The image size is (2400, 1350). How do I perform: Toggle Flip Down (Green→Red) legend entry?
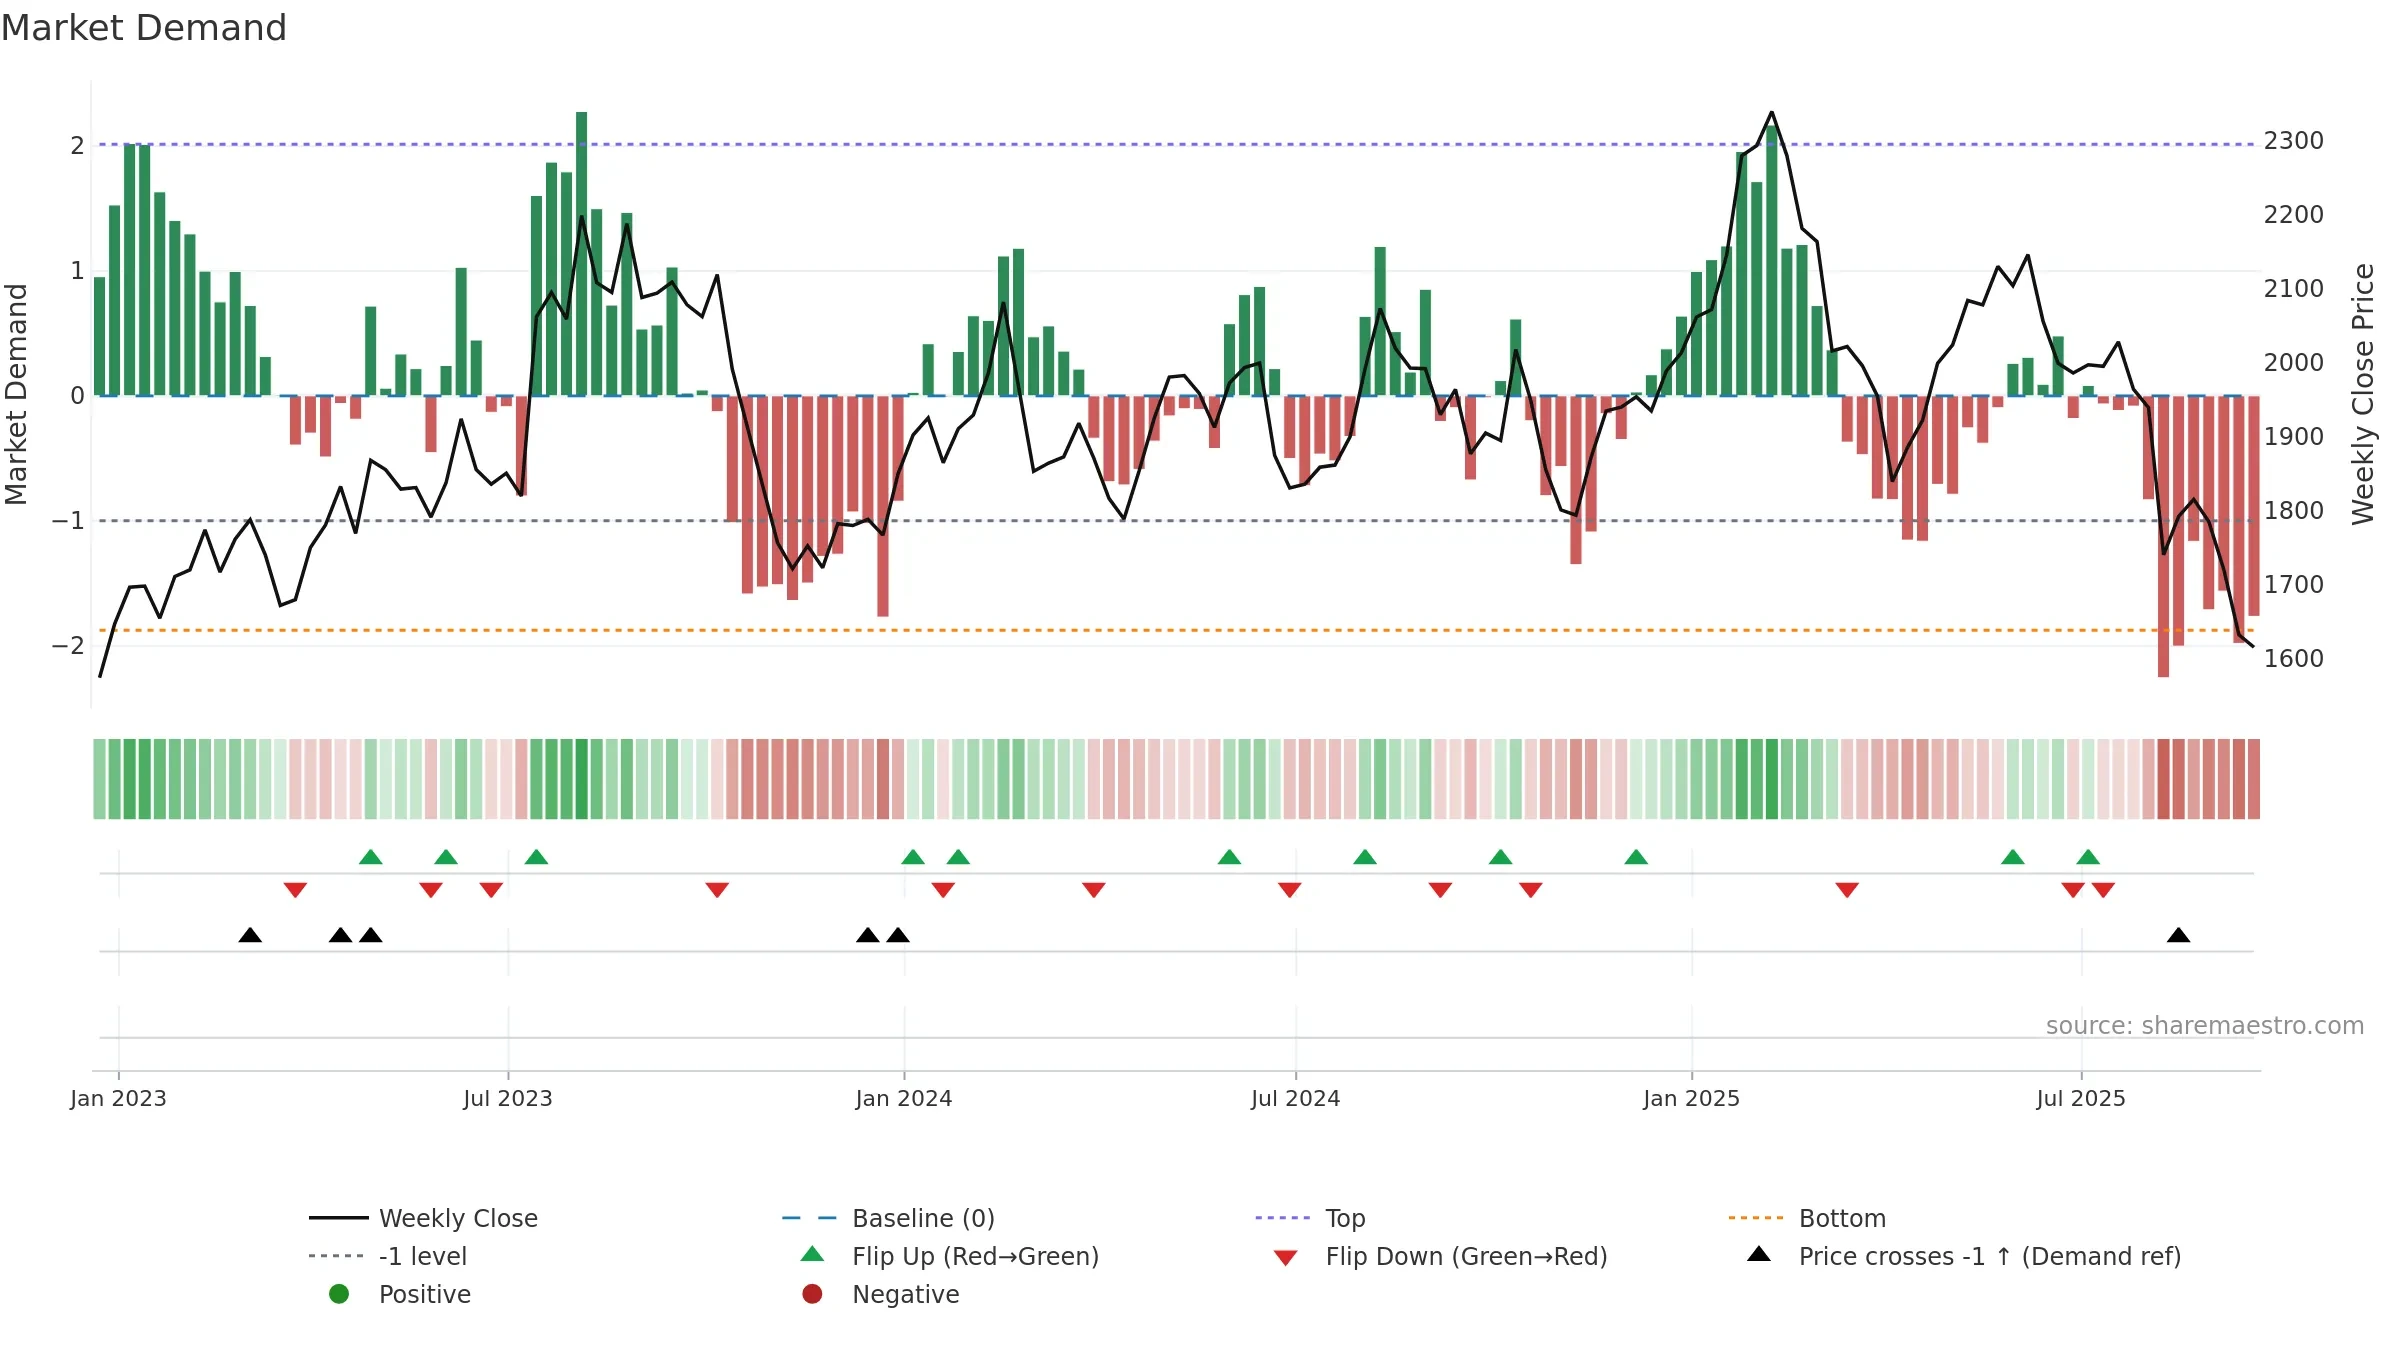tap(1441, 1256)
